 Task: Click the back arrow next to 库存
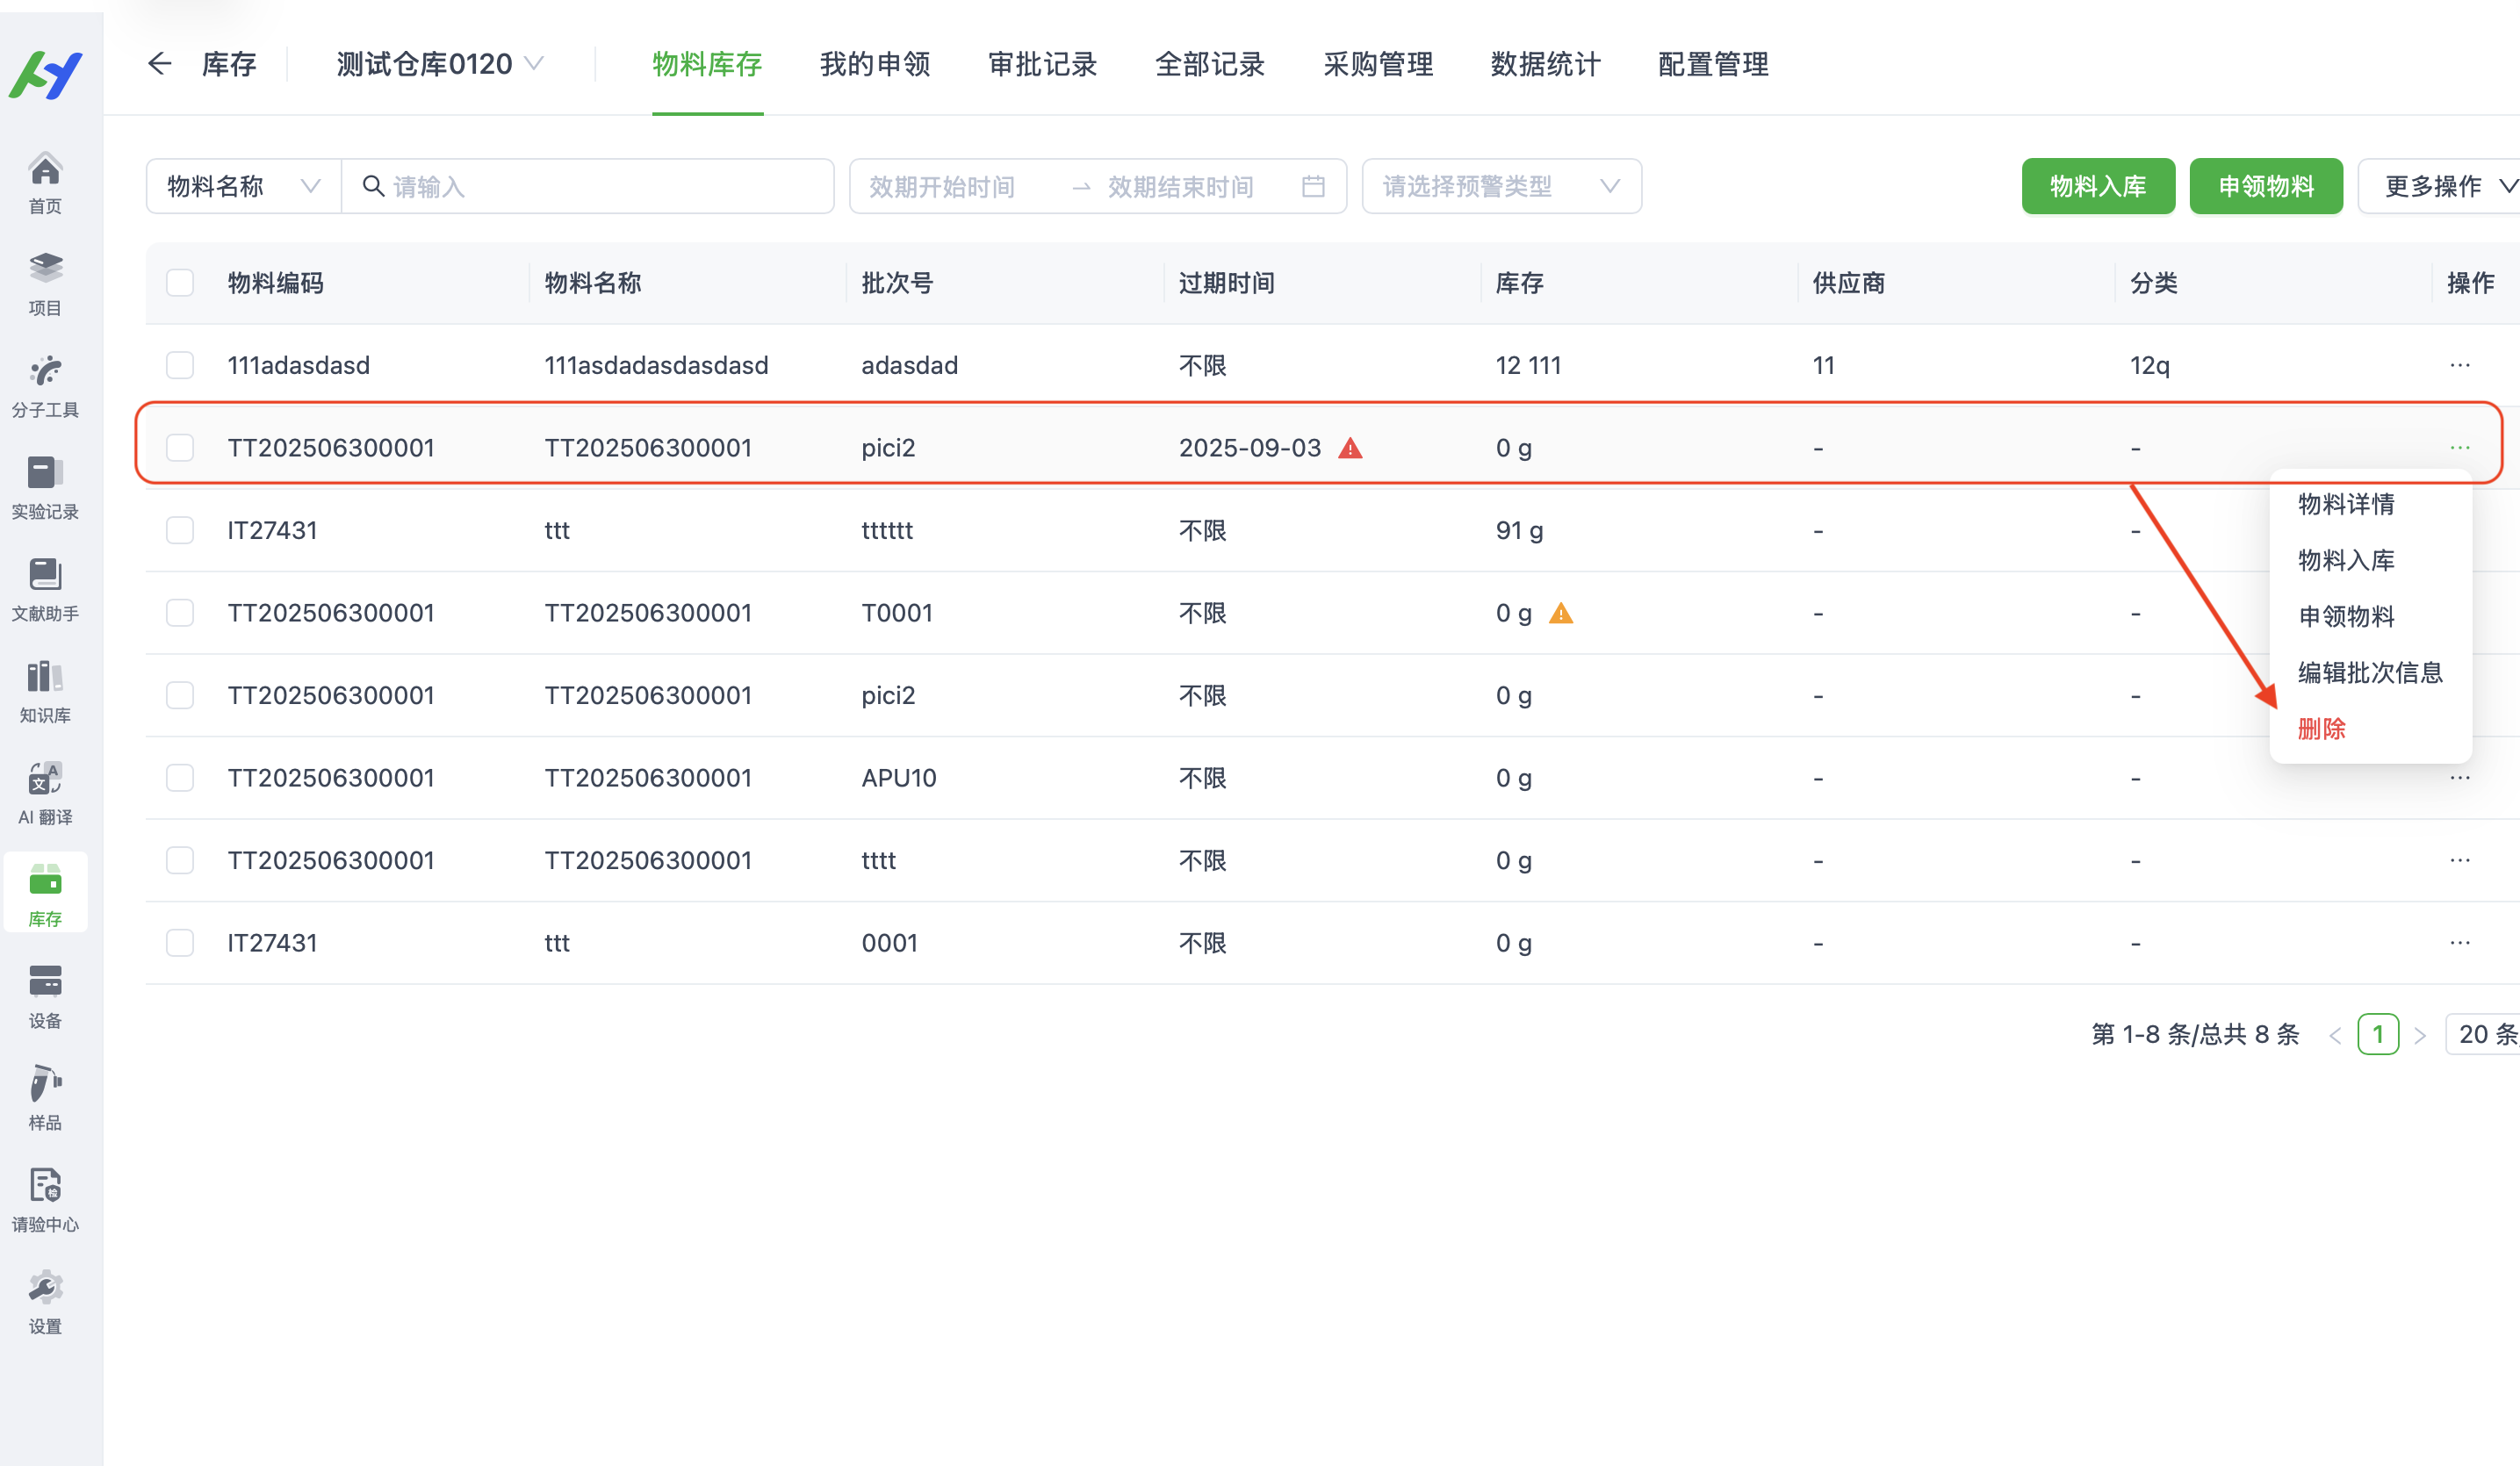(x=160, y=64)
